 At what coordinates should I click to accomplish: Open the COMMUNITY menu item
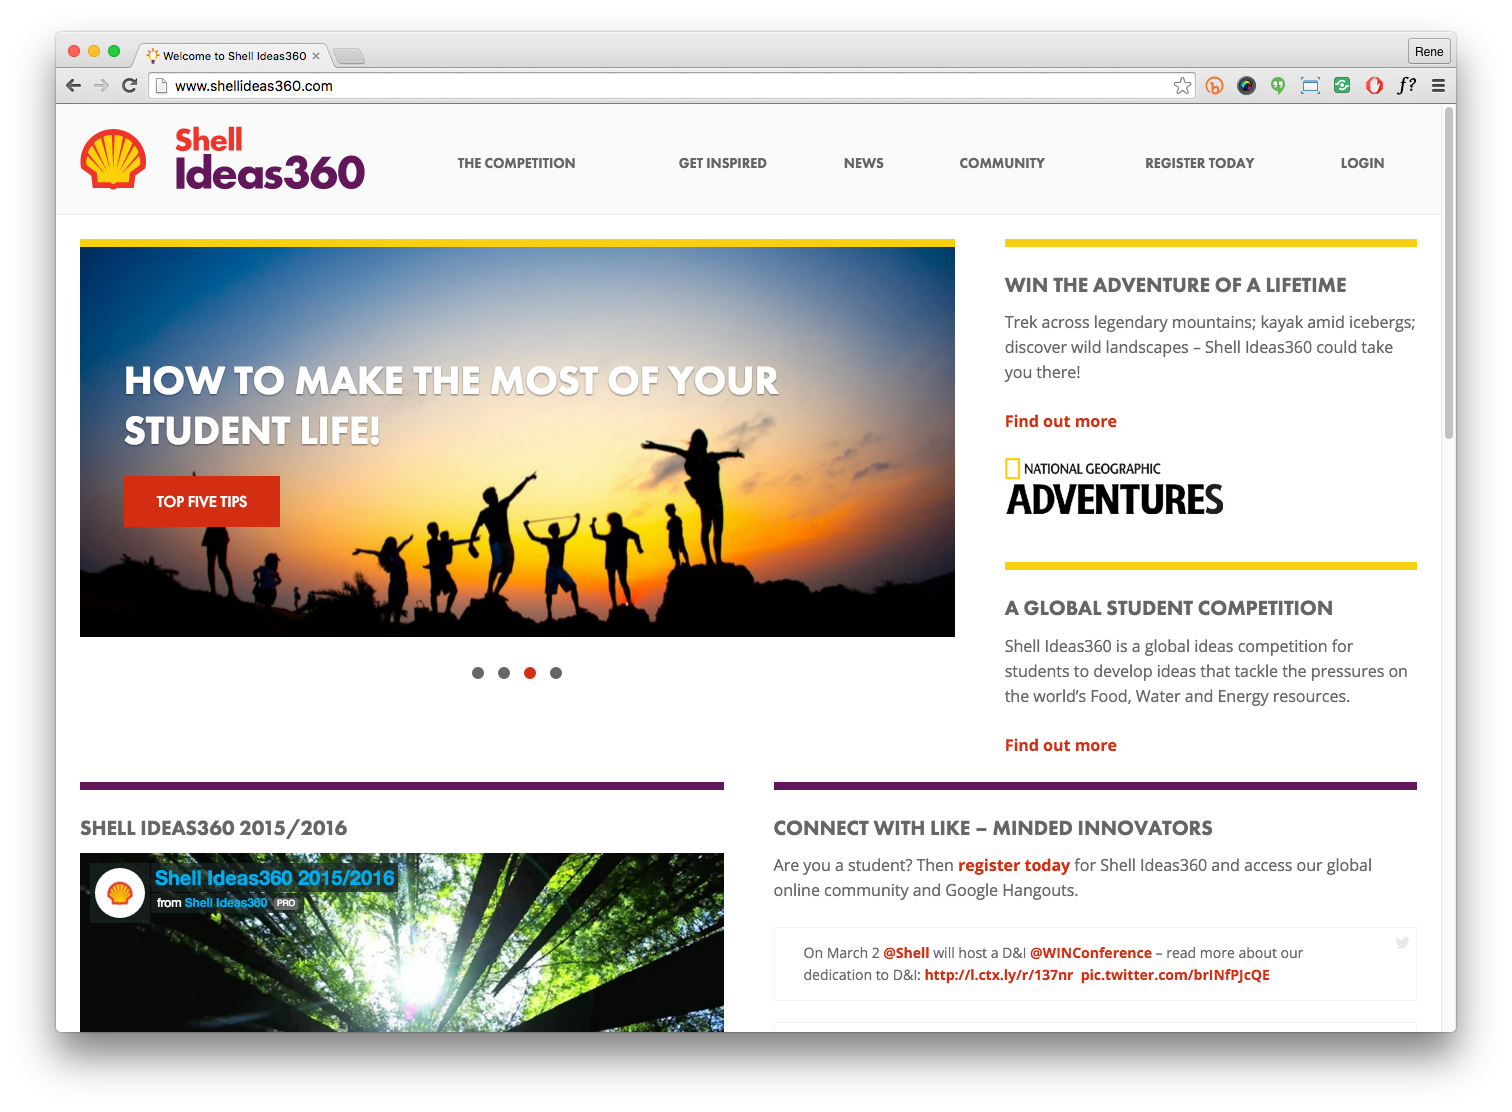coord(1002,163)
